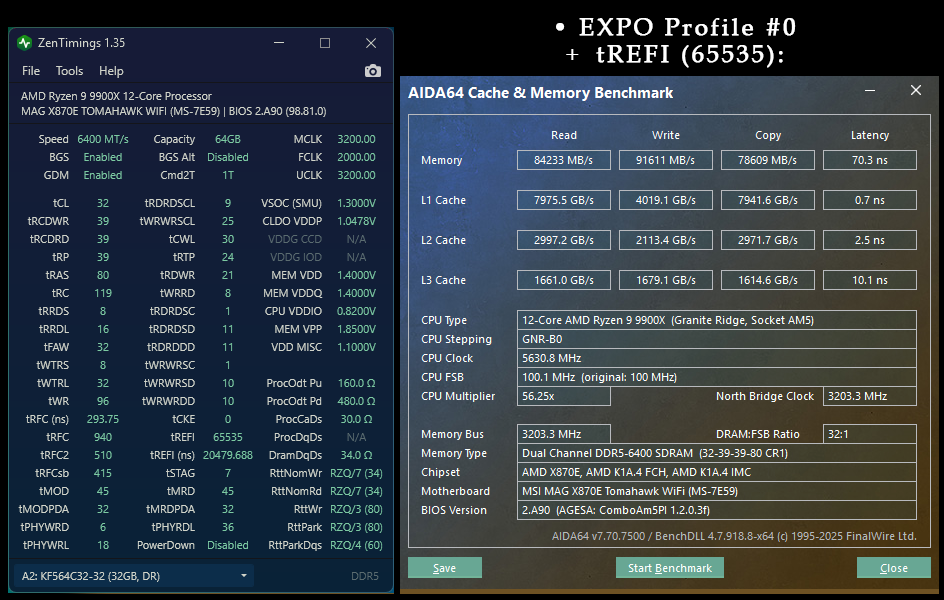Click the tRFC (ns) value 293.75
944x600 pixels.
103,419
